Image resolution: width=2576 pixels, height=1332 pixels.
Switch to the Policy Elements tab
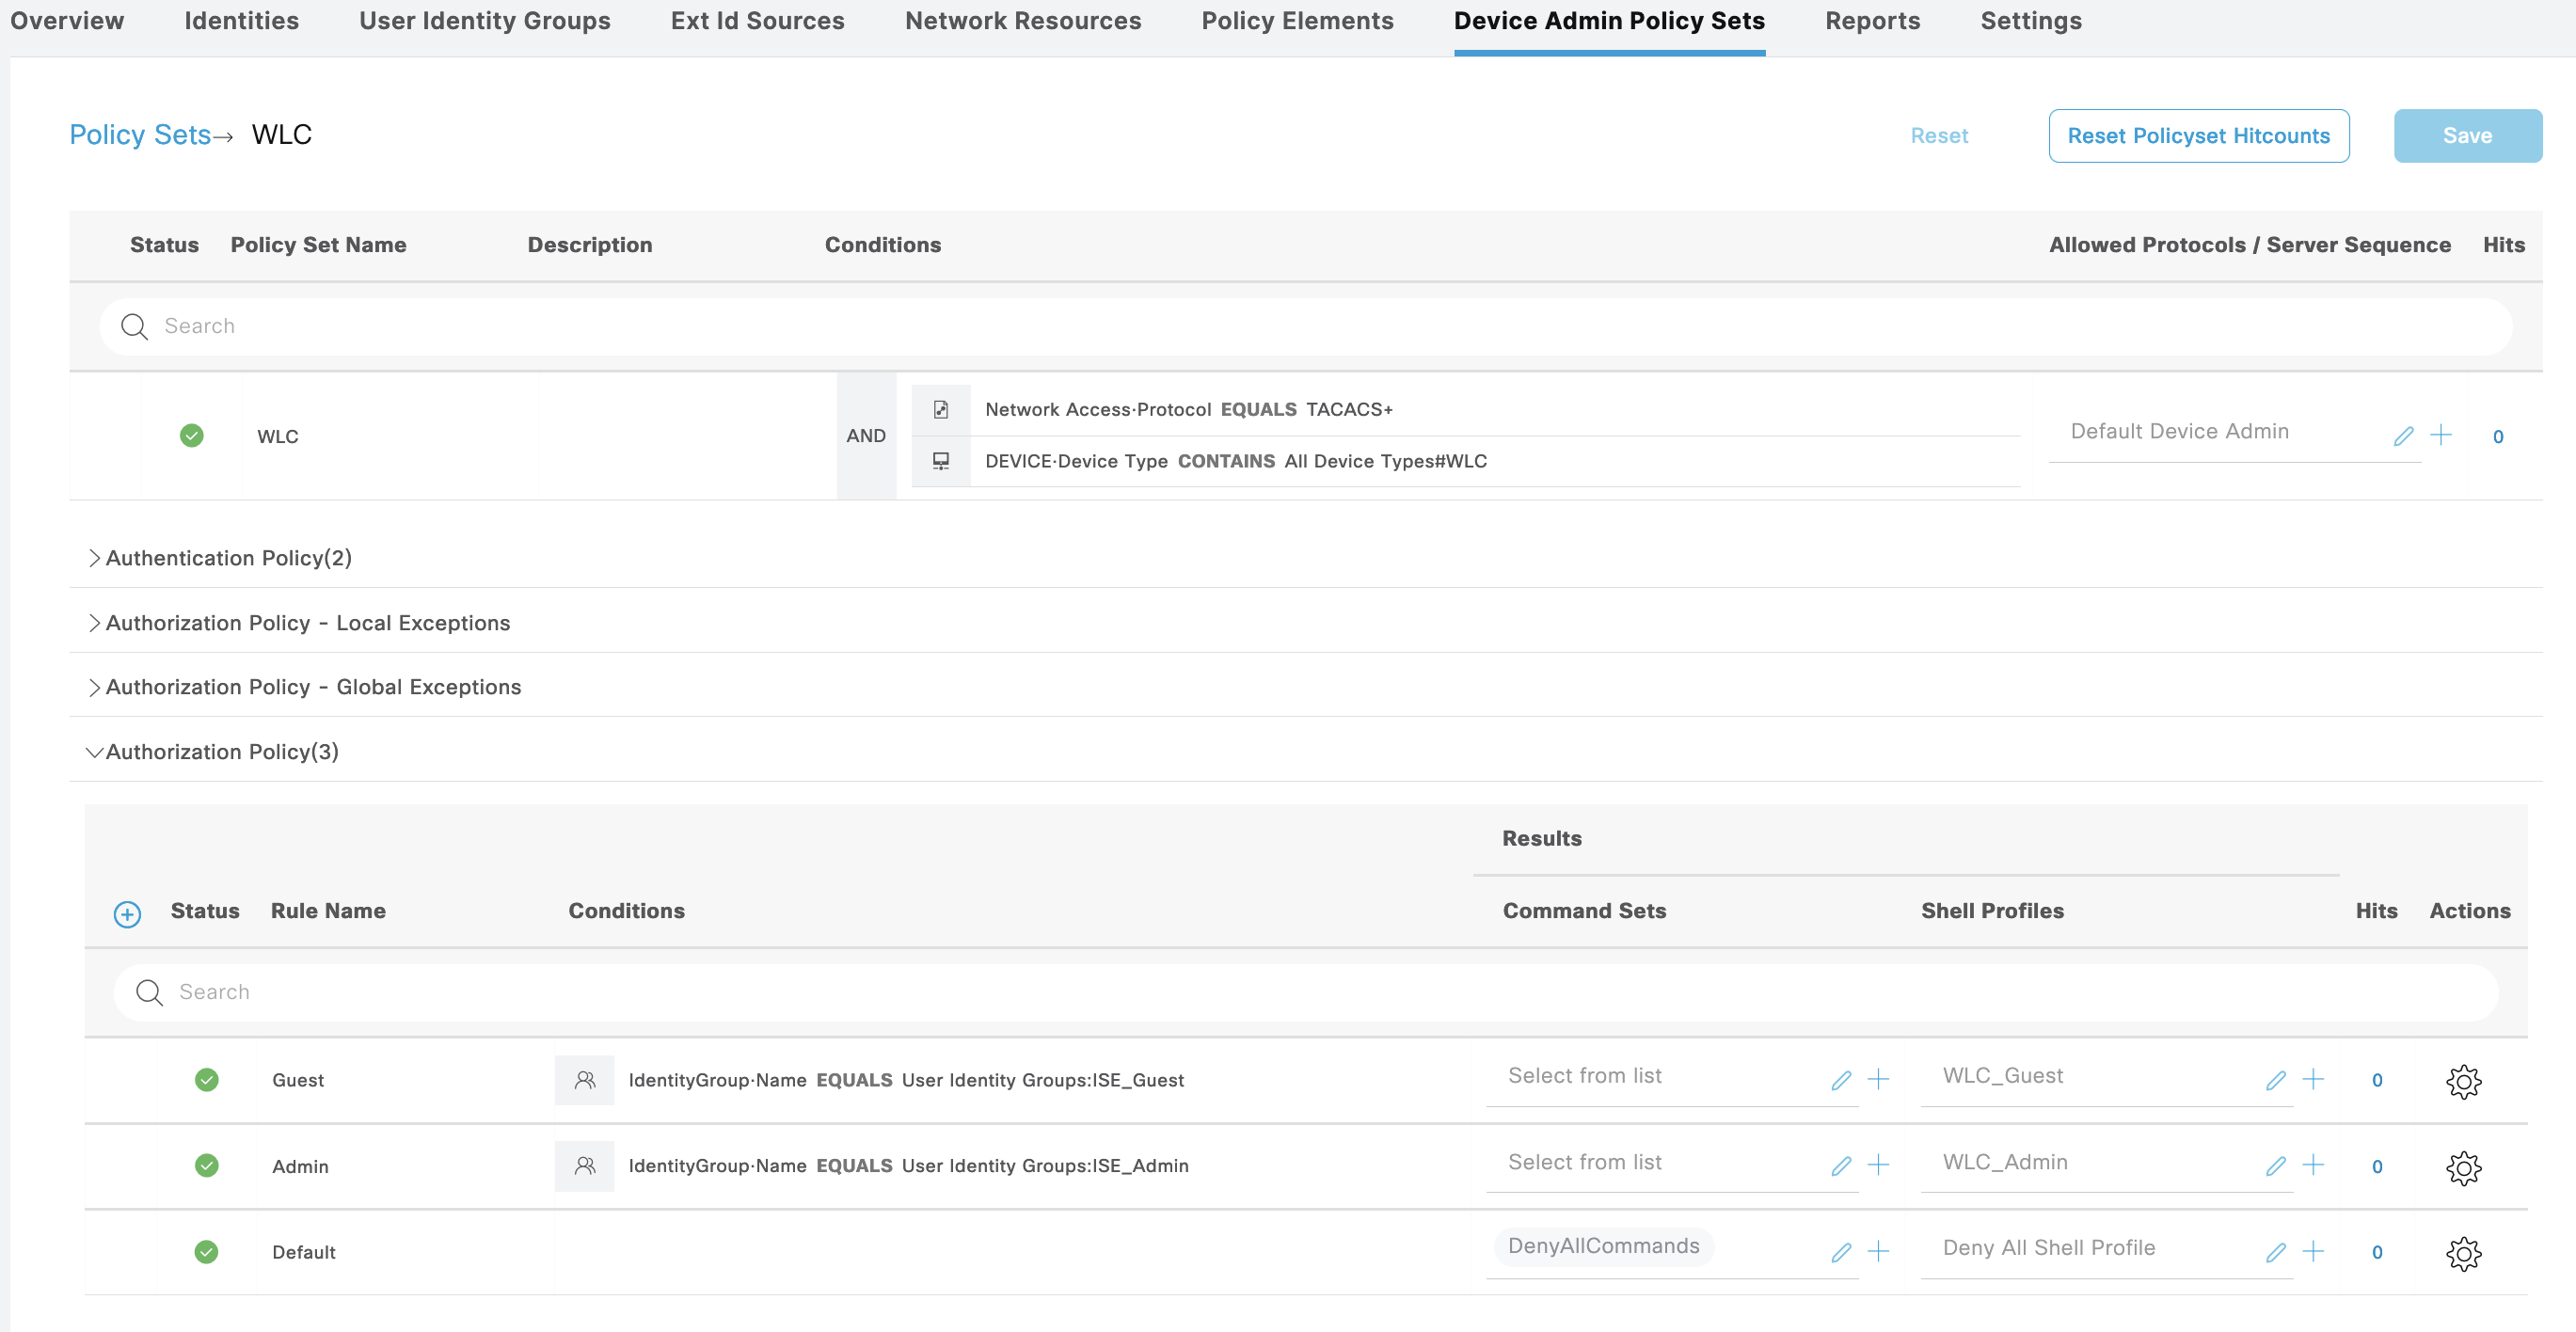pyautogui.click(x=1297, y=21)
